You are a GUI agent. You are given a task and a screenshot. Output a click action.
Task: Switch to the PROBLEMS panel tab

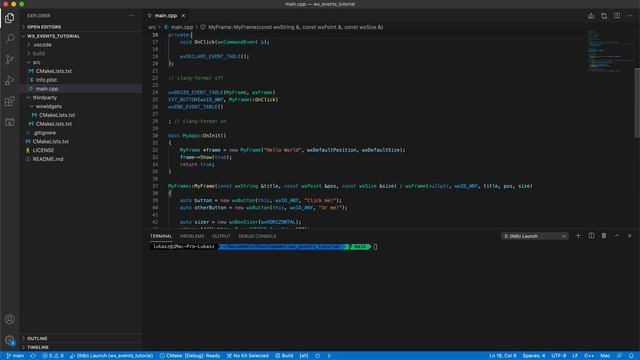[192, 236]
